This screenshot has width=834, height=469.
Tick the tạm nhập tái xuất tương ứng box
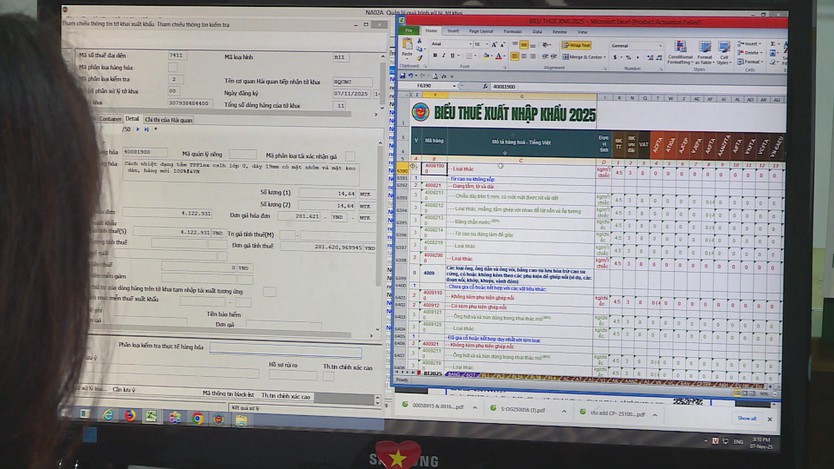point(270,291)
